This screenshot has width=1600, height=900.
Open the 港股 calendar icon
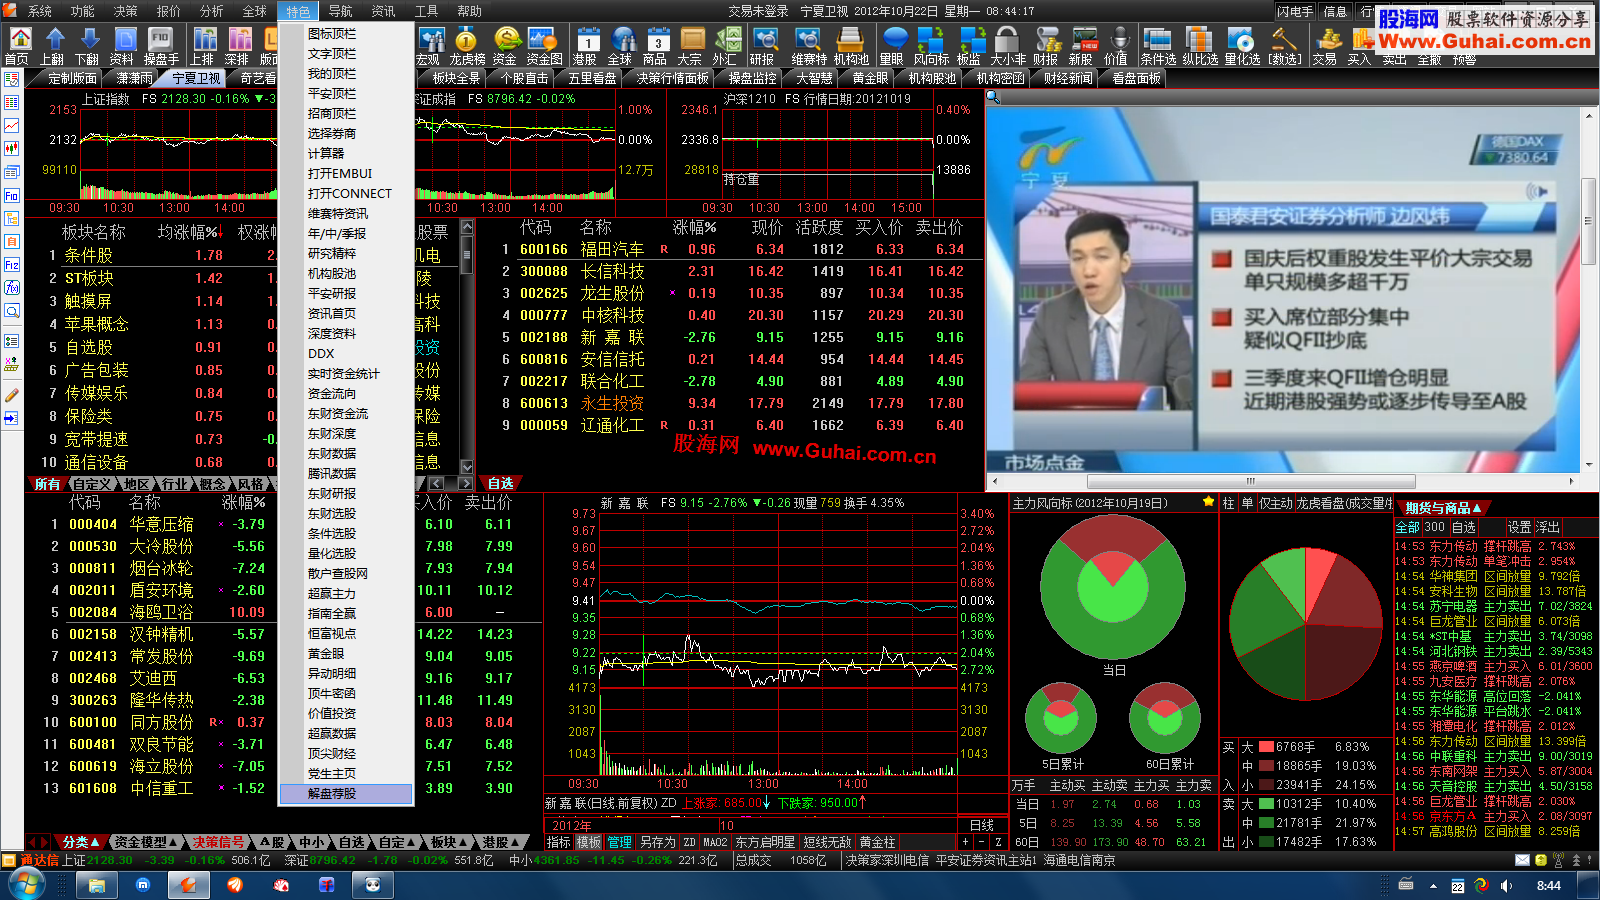(x=586, y=46)
